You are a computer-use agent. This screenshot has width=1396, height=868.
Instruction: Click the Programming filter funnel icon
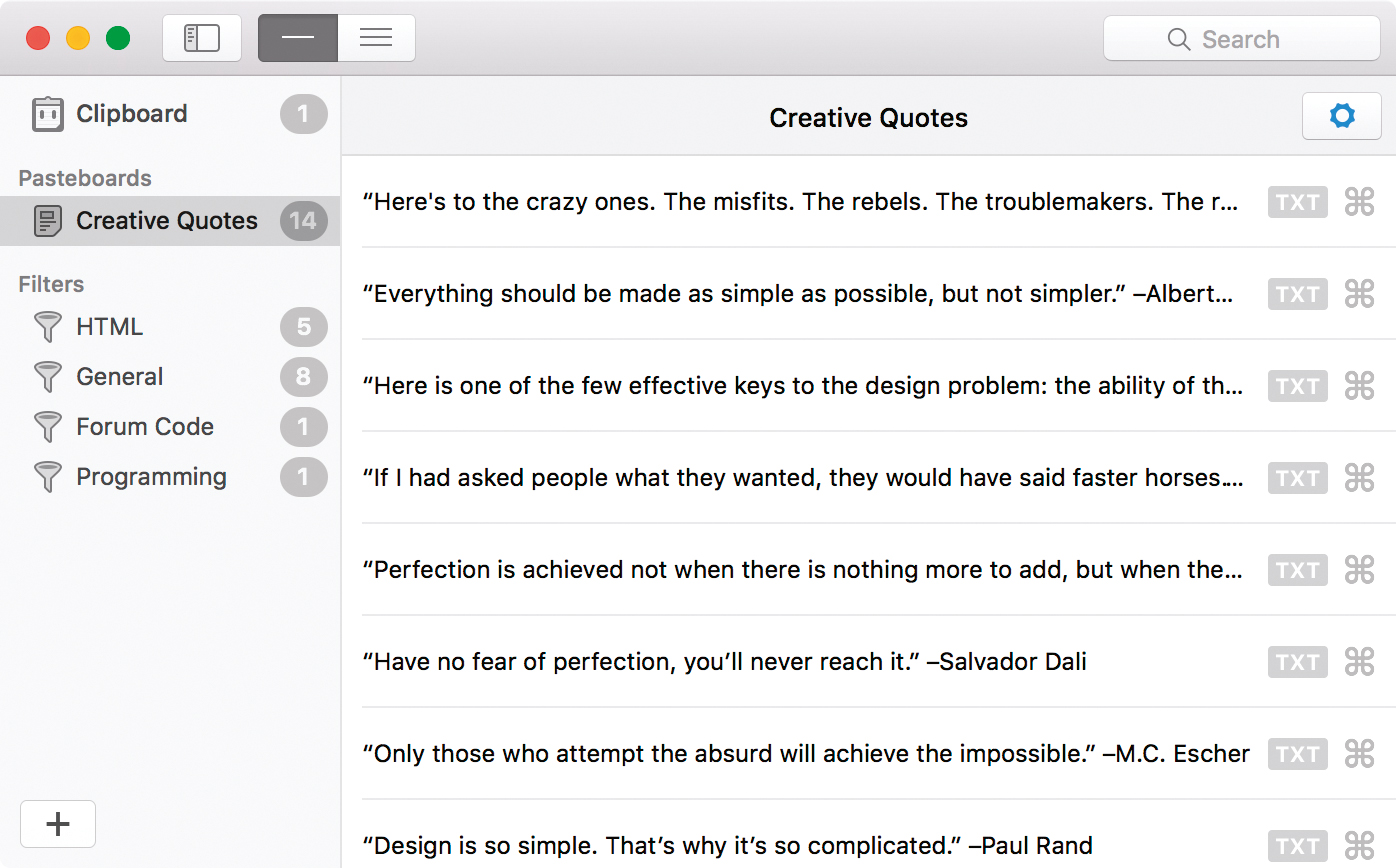(47, 477)
